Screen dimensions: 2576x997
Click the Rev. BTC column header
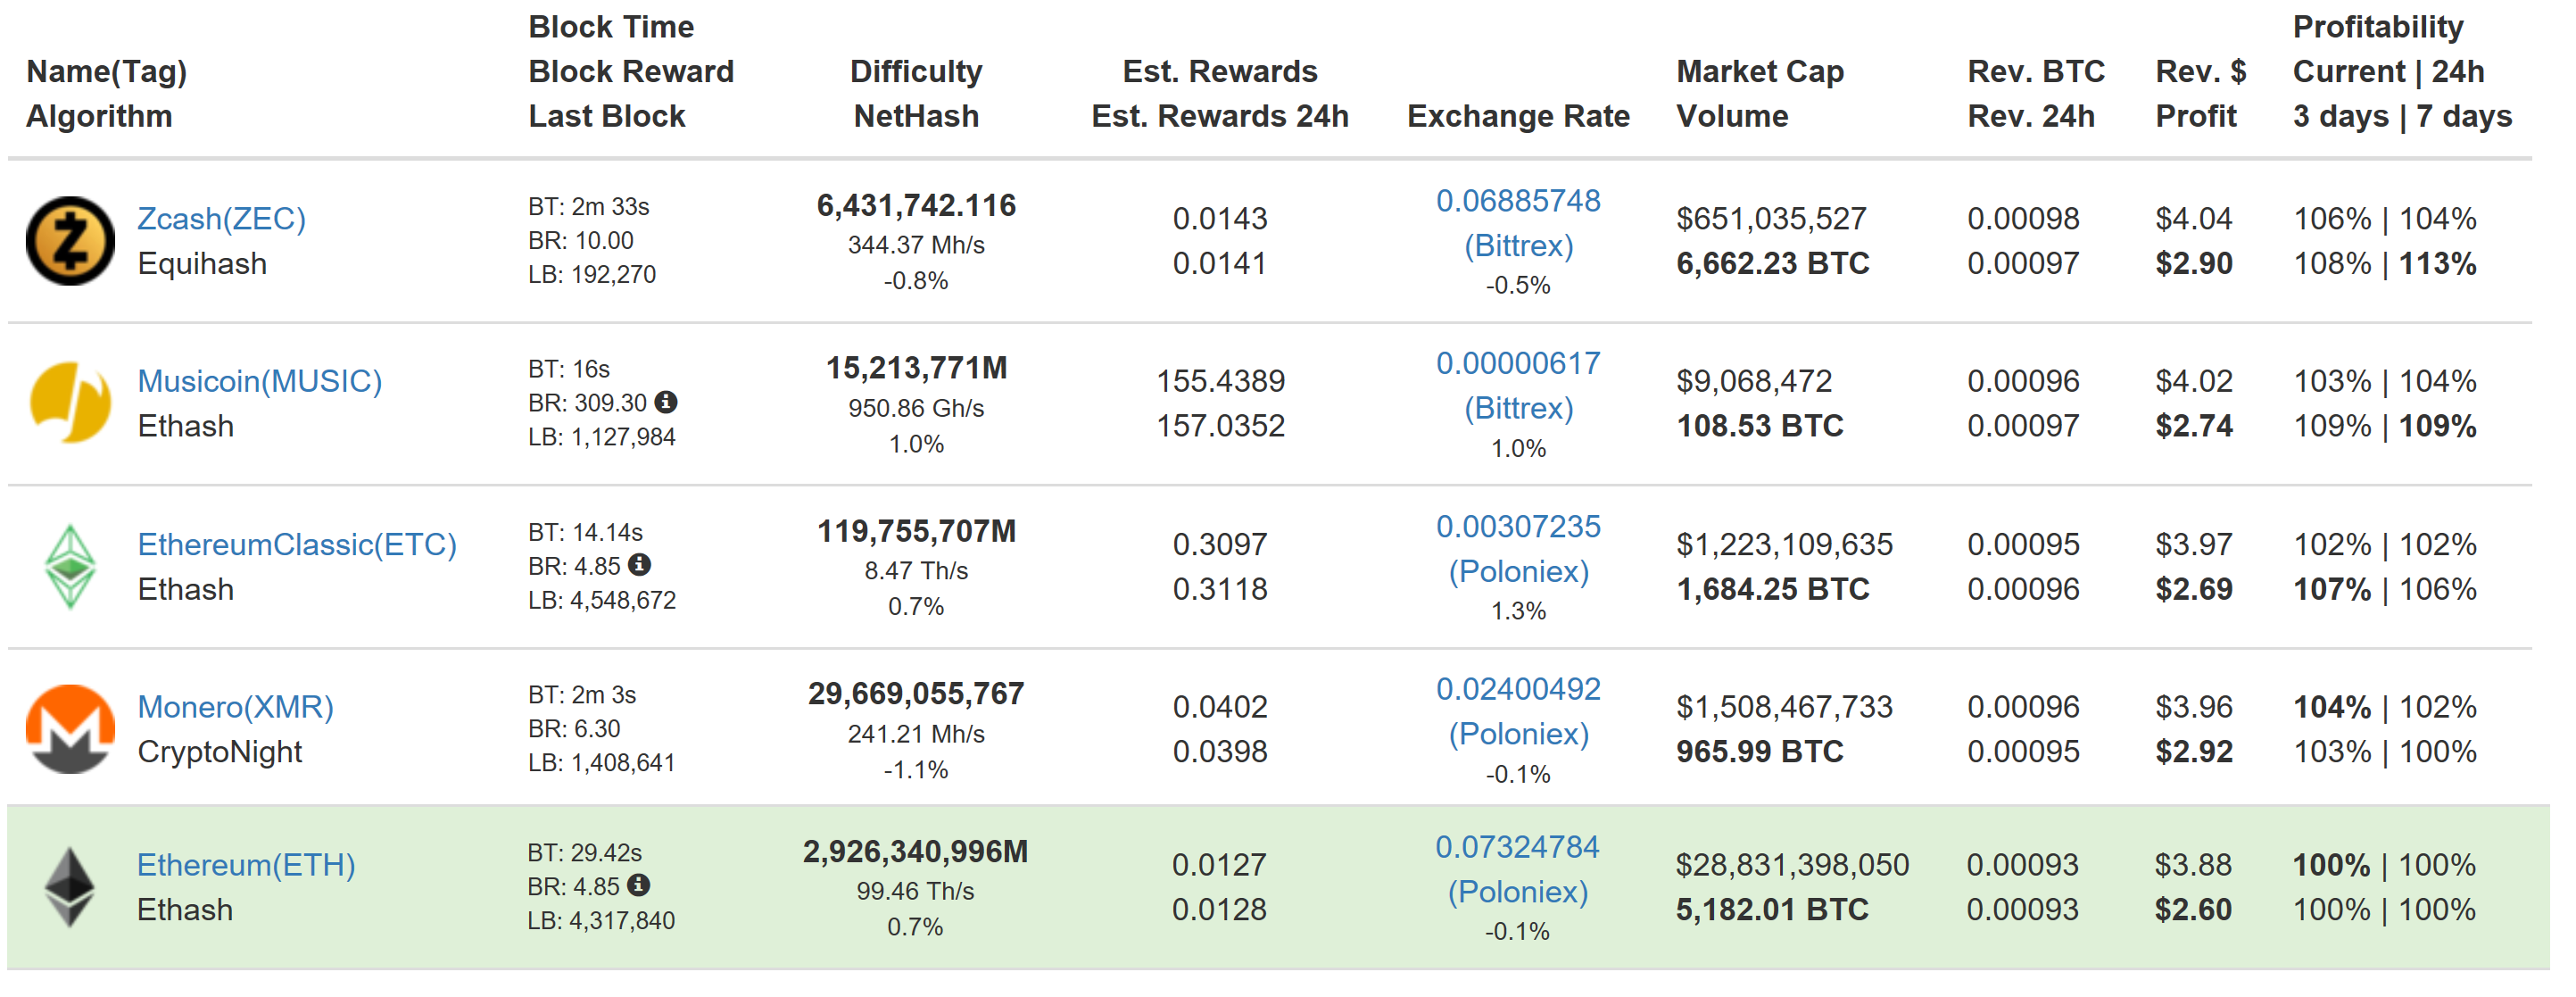click(x=2036, y=72)
